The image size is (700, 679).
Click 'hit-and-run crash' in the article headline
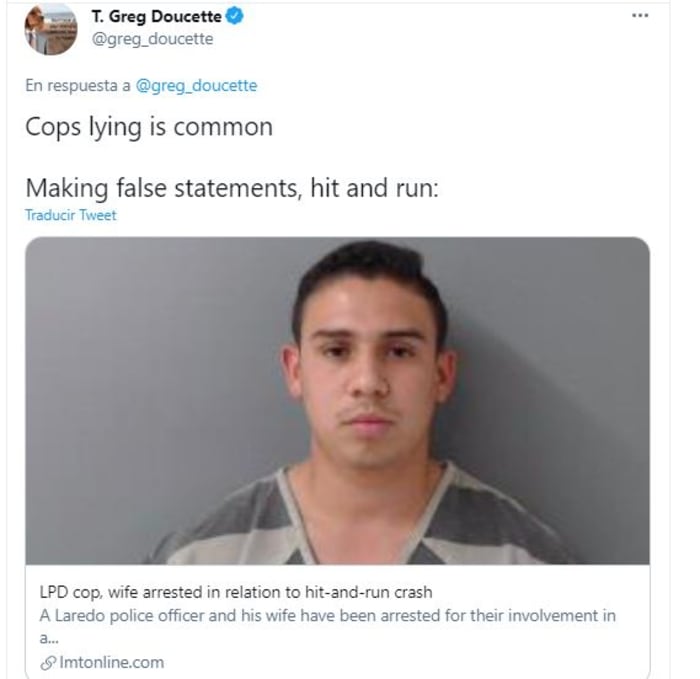[x=368, y=592]
